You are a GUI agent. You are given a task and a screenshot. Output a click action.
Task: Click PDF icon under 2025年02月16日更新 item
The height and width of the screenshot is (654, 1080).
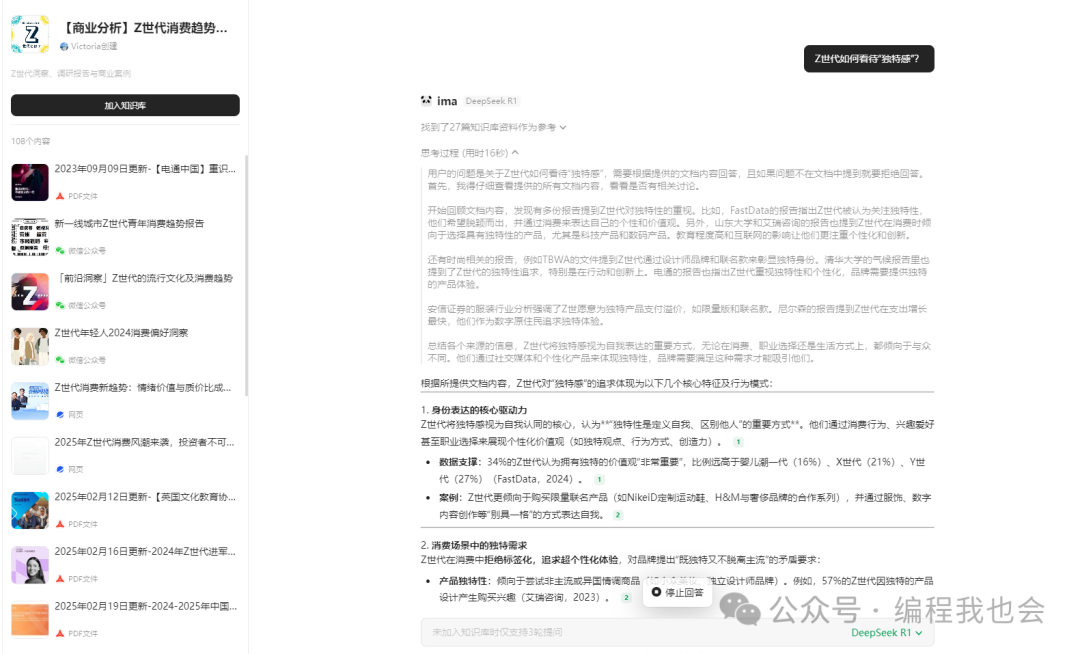(60, 579)
